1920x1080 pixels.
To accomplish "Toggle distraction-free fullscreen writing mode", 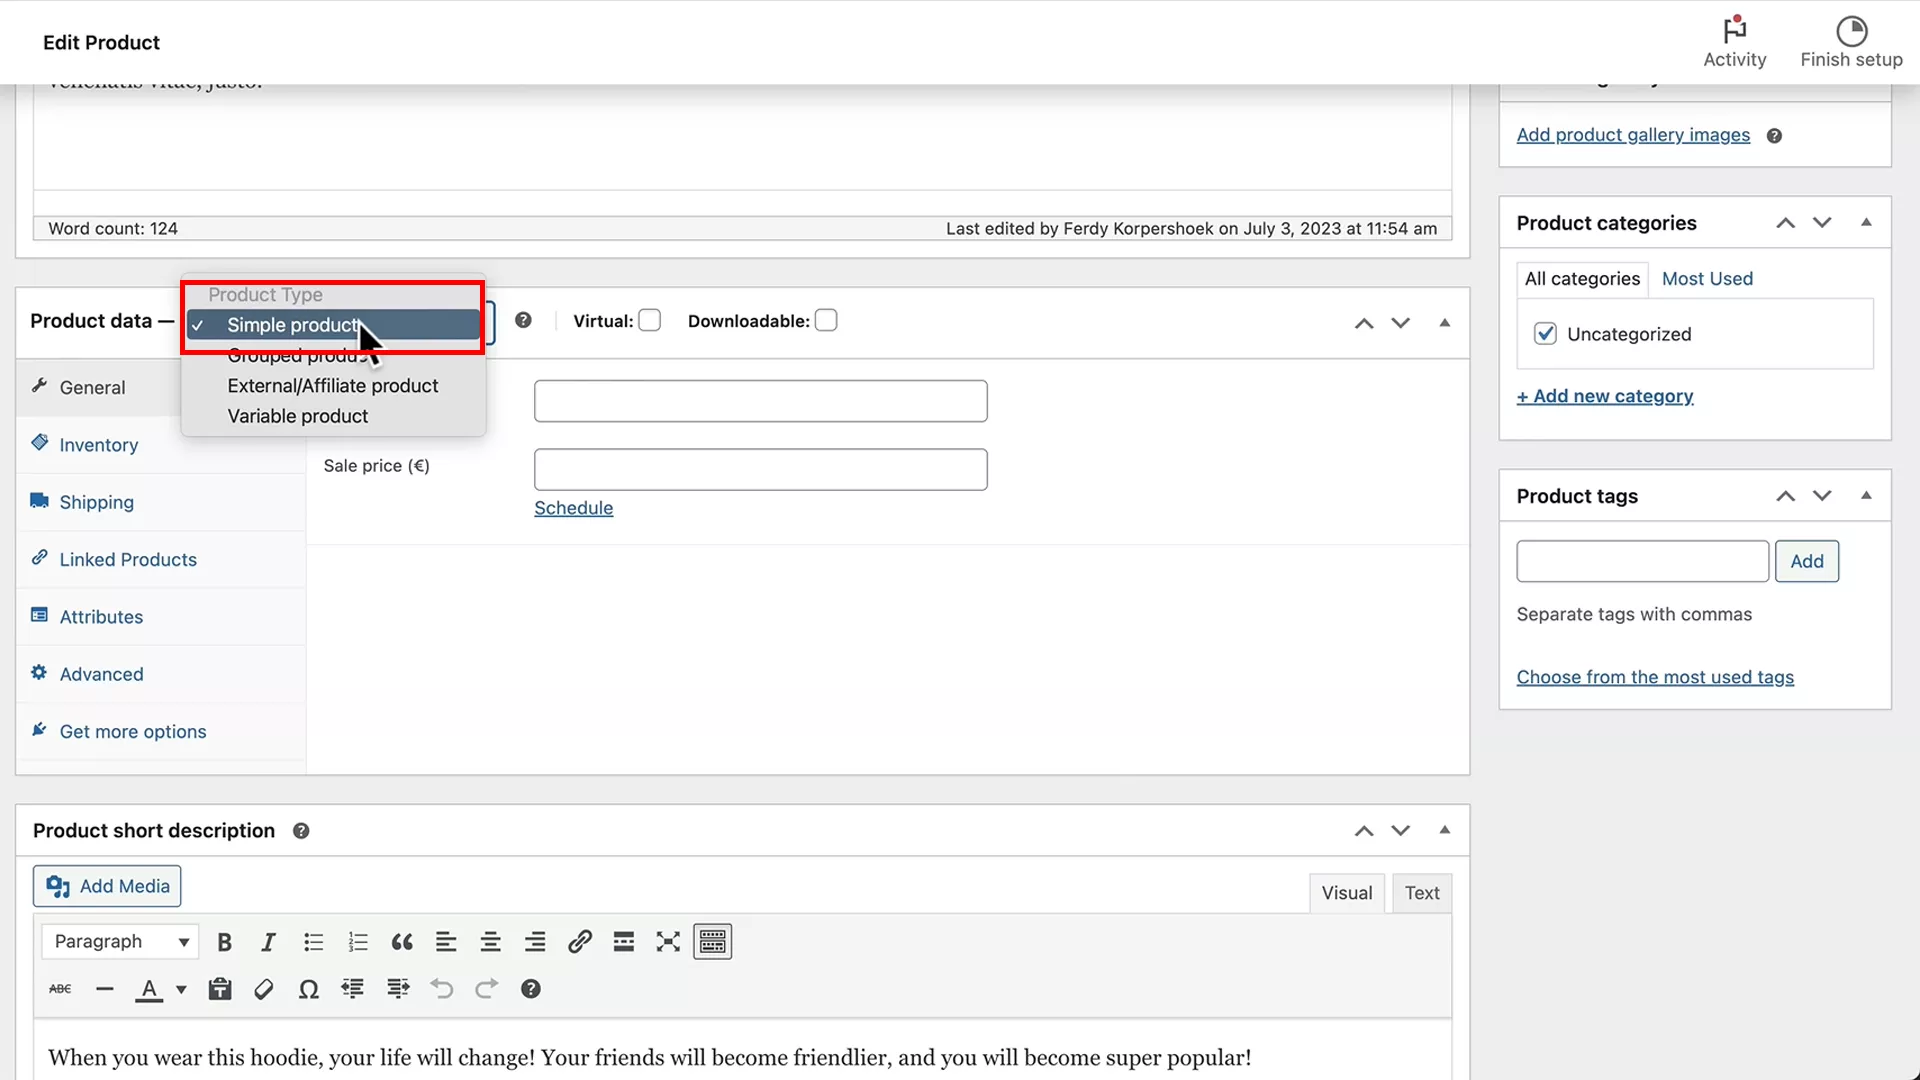I will click(668, 941).
